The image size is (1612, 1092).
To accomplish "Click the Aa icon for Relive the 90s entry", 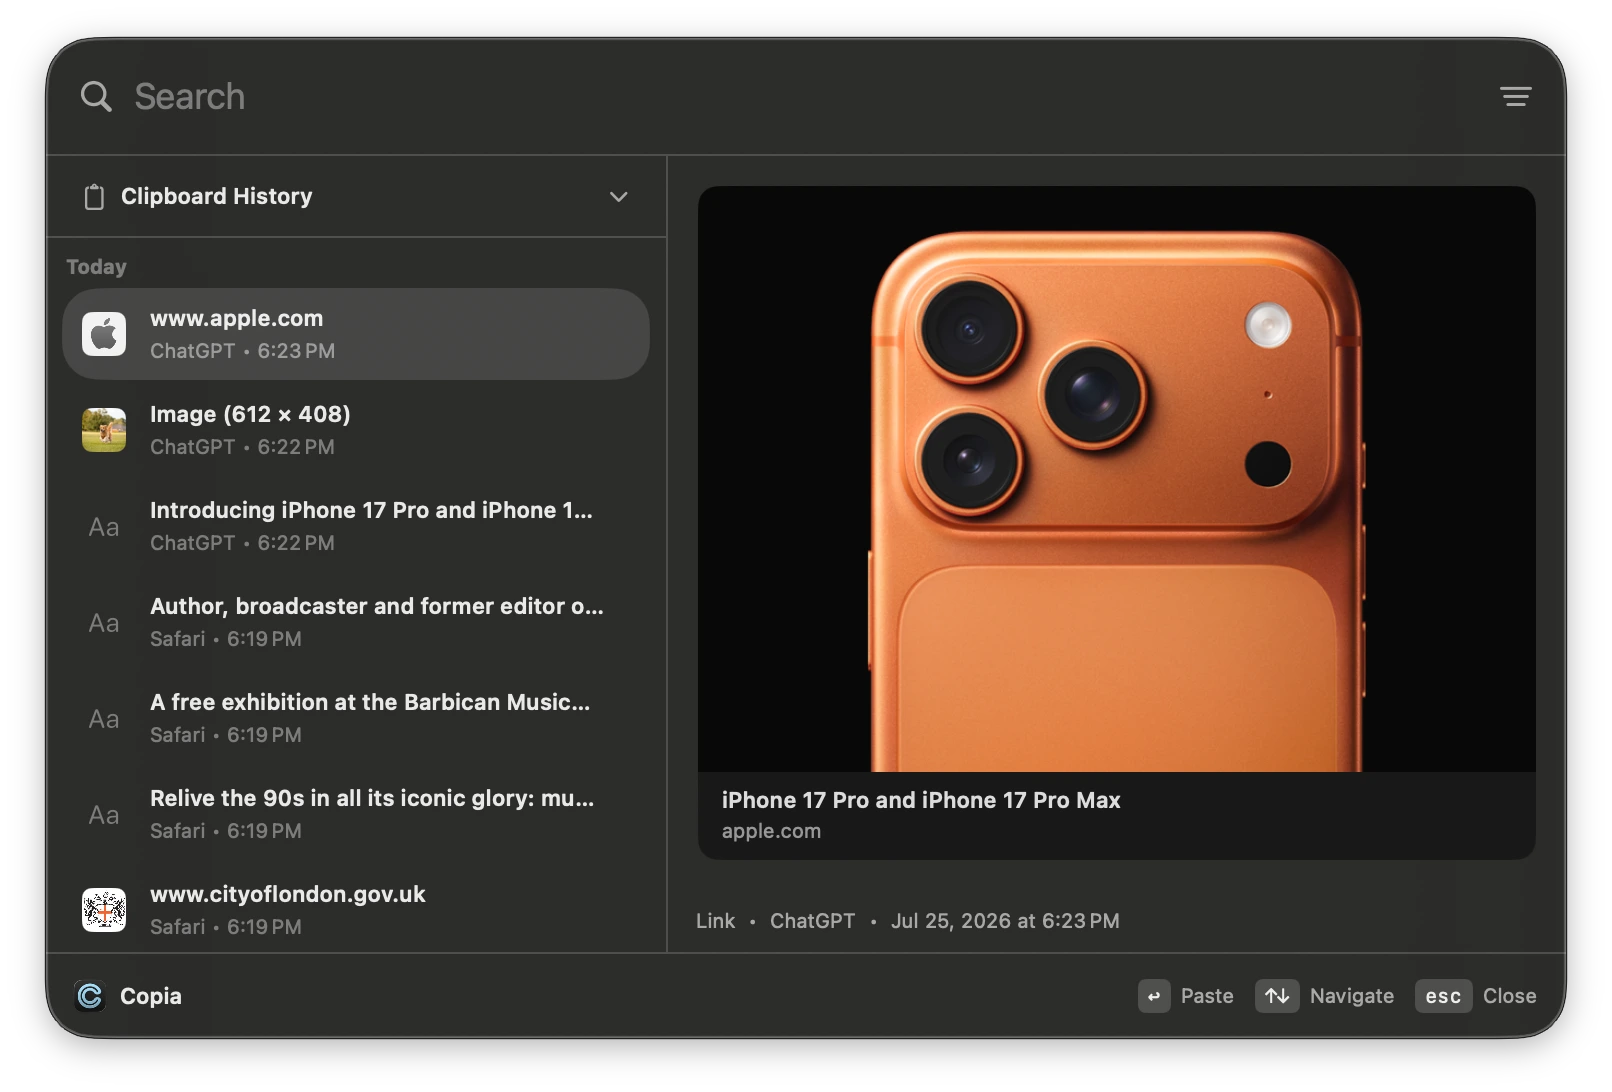I will coord(104,815).
